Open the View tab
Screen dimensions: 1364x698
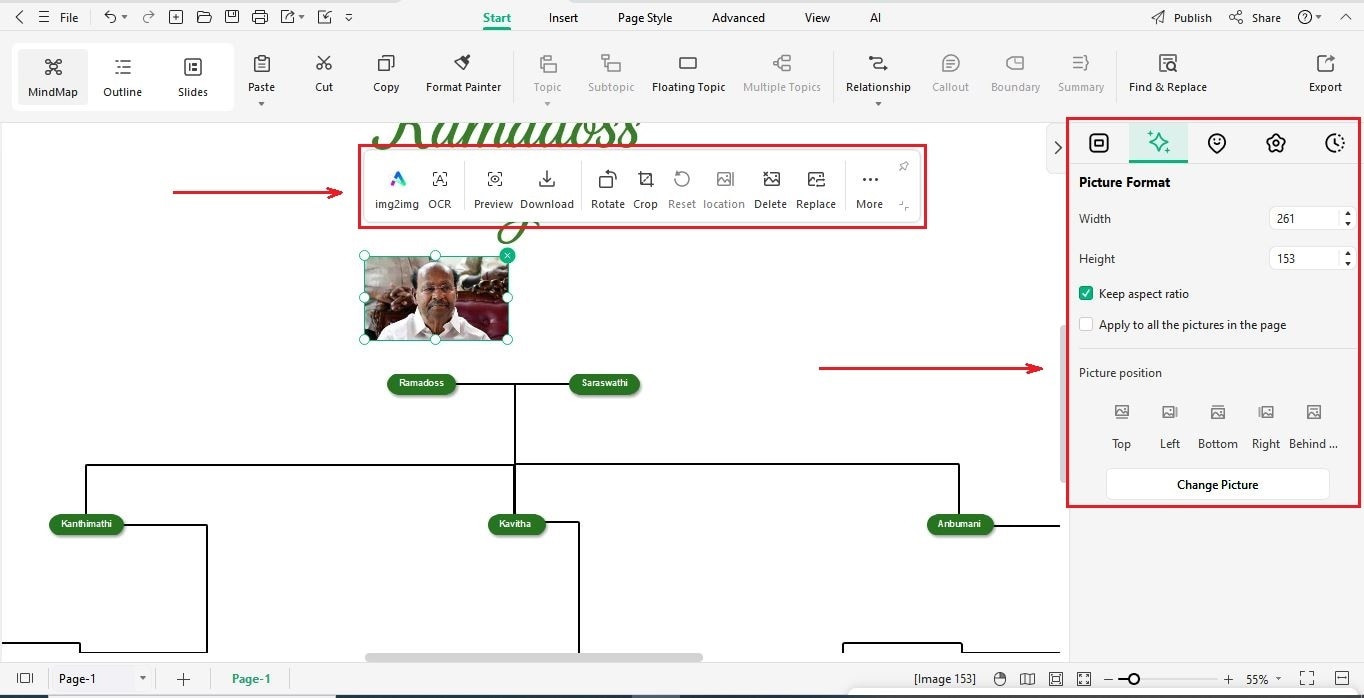pos(817,18)
